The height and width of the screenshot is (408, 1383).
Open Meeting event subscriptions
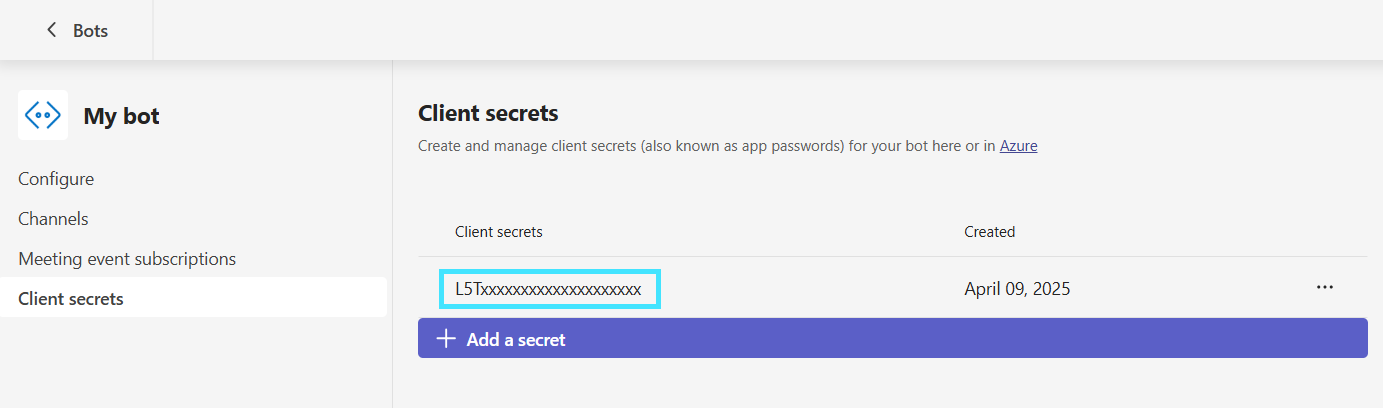point(127,259)
